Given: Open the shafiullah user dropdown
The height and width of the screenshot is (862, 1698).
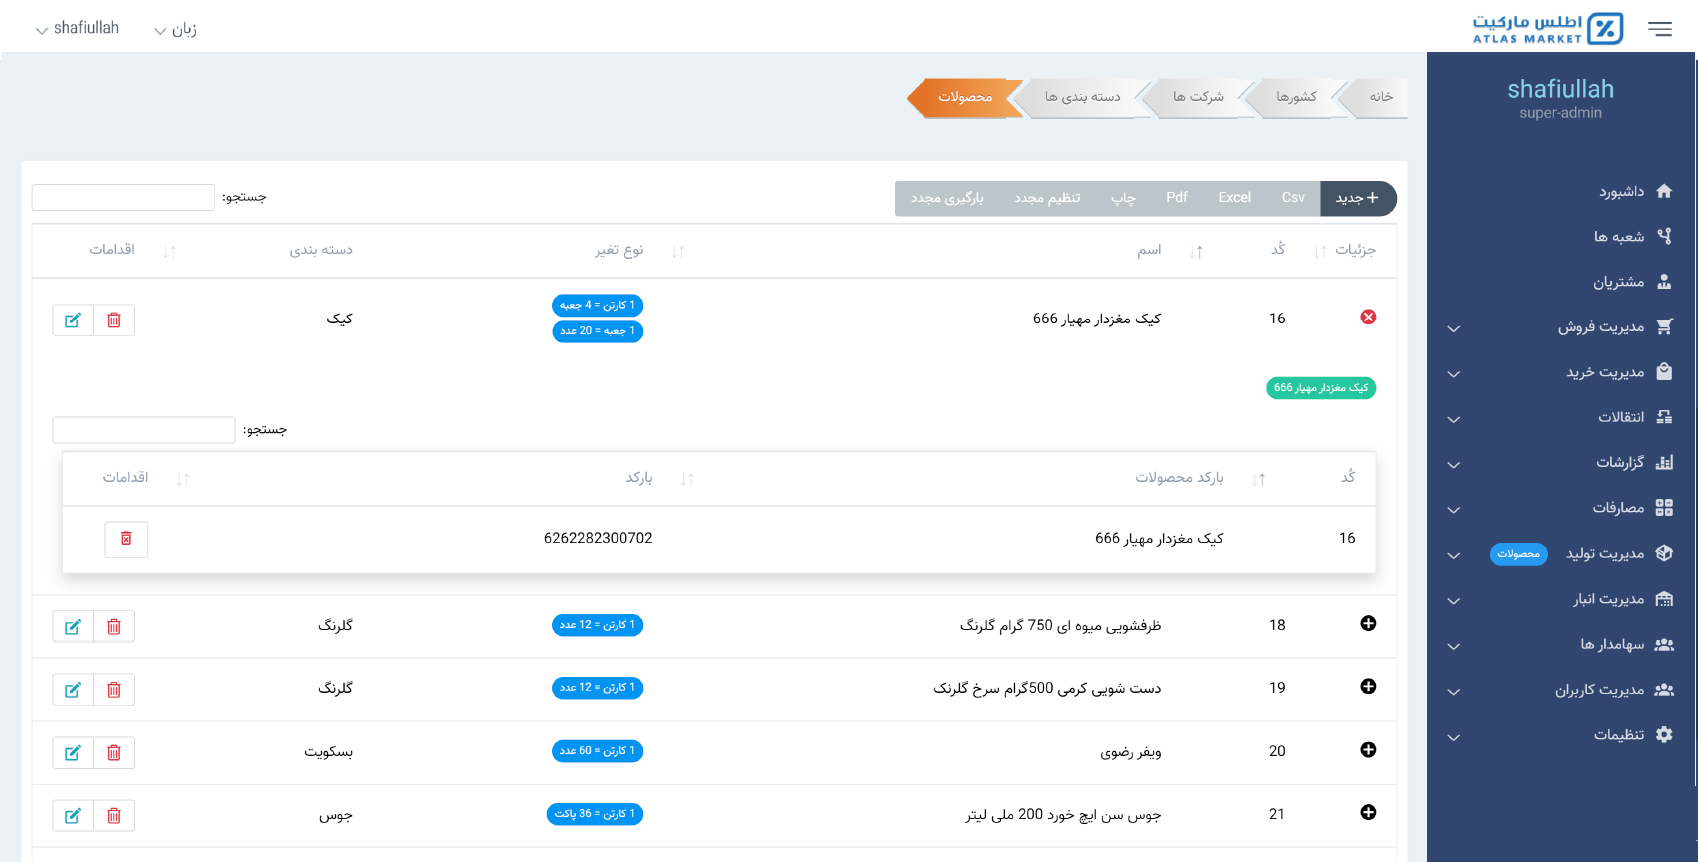Looking at the screenshot, I should click(78, 29).
